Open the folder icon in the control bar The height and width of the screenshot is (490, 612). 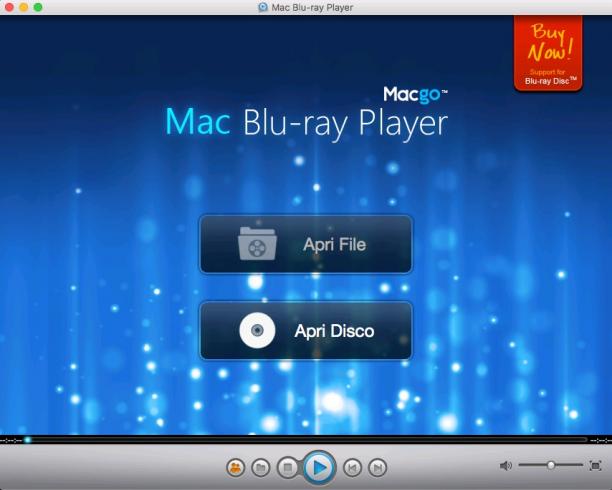pos(261,467)
